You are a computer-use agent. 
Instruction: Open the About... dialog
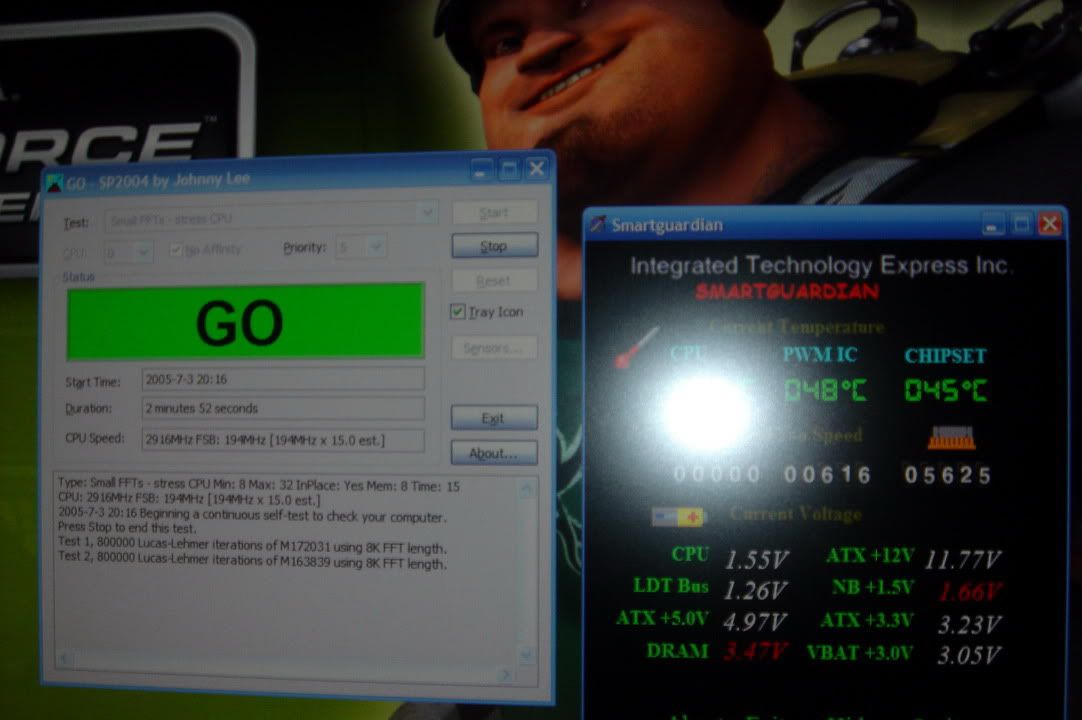pos(493,453)
